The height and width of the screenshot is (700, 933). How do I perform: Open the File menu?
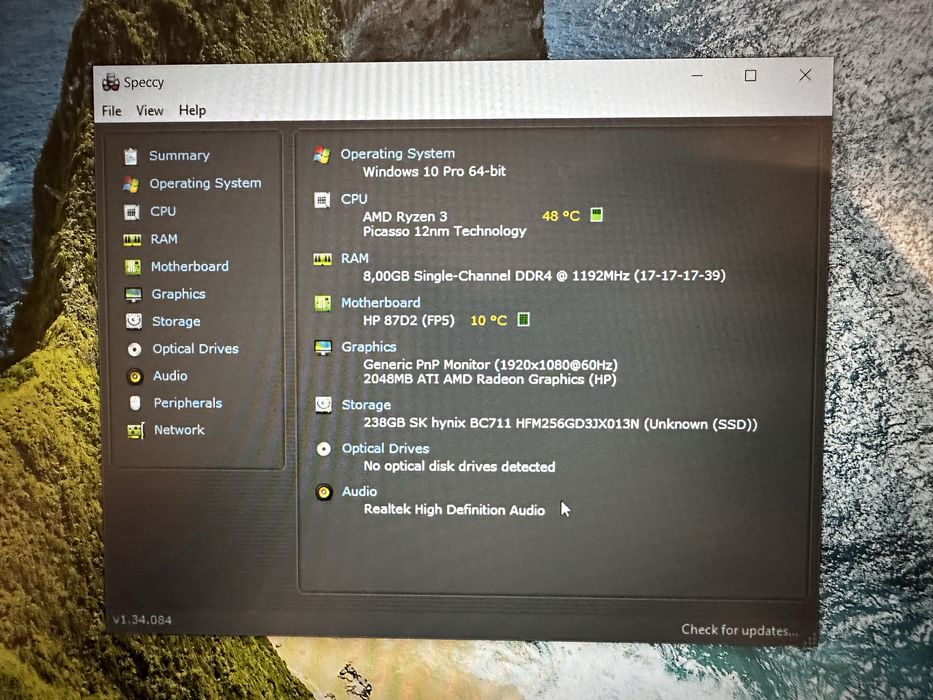coord(111,111)
